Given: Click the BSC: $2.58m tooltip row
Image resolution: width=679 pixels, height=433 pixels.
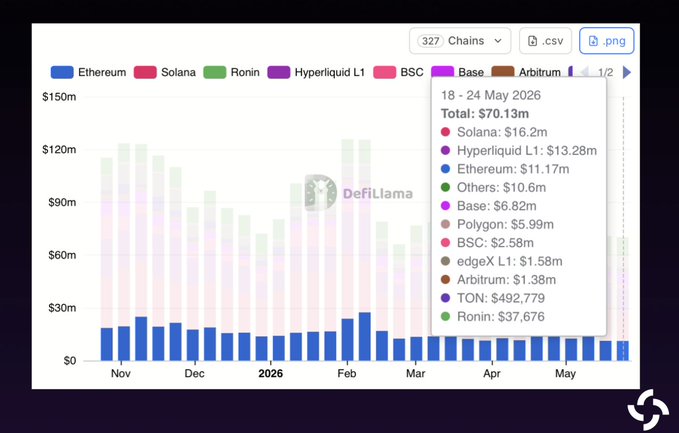Looking at the screenshot, I should (487, 242).
